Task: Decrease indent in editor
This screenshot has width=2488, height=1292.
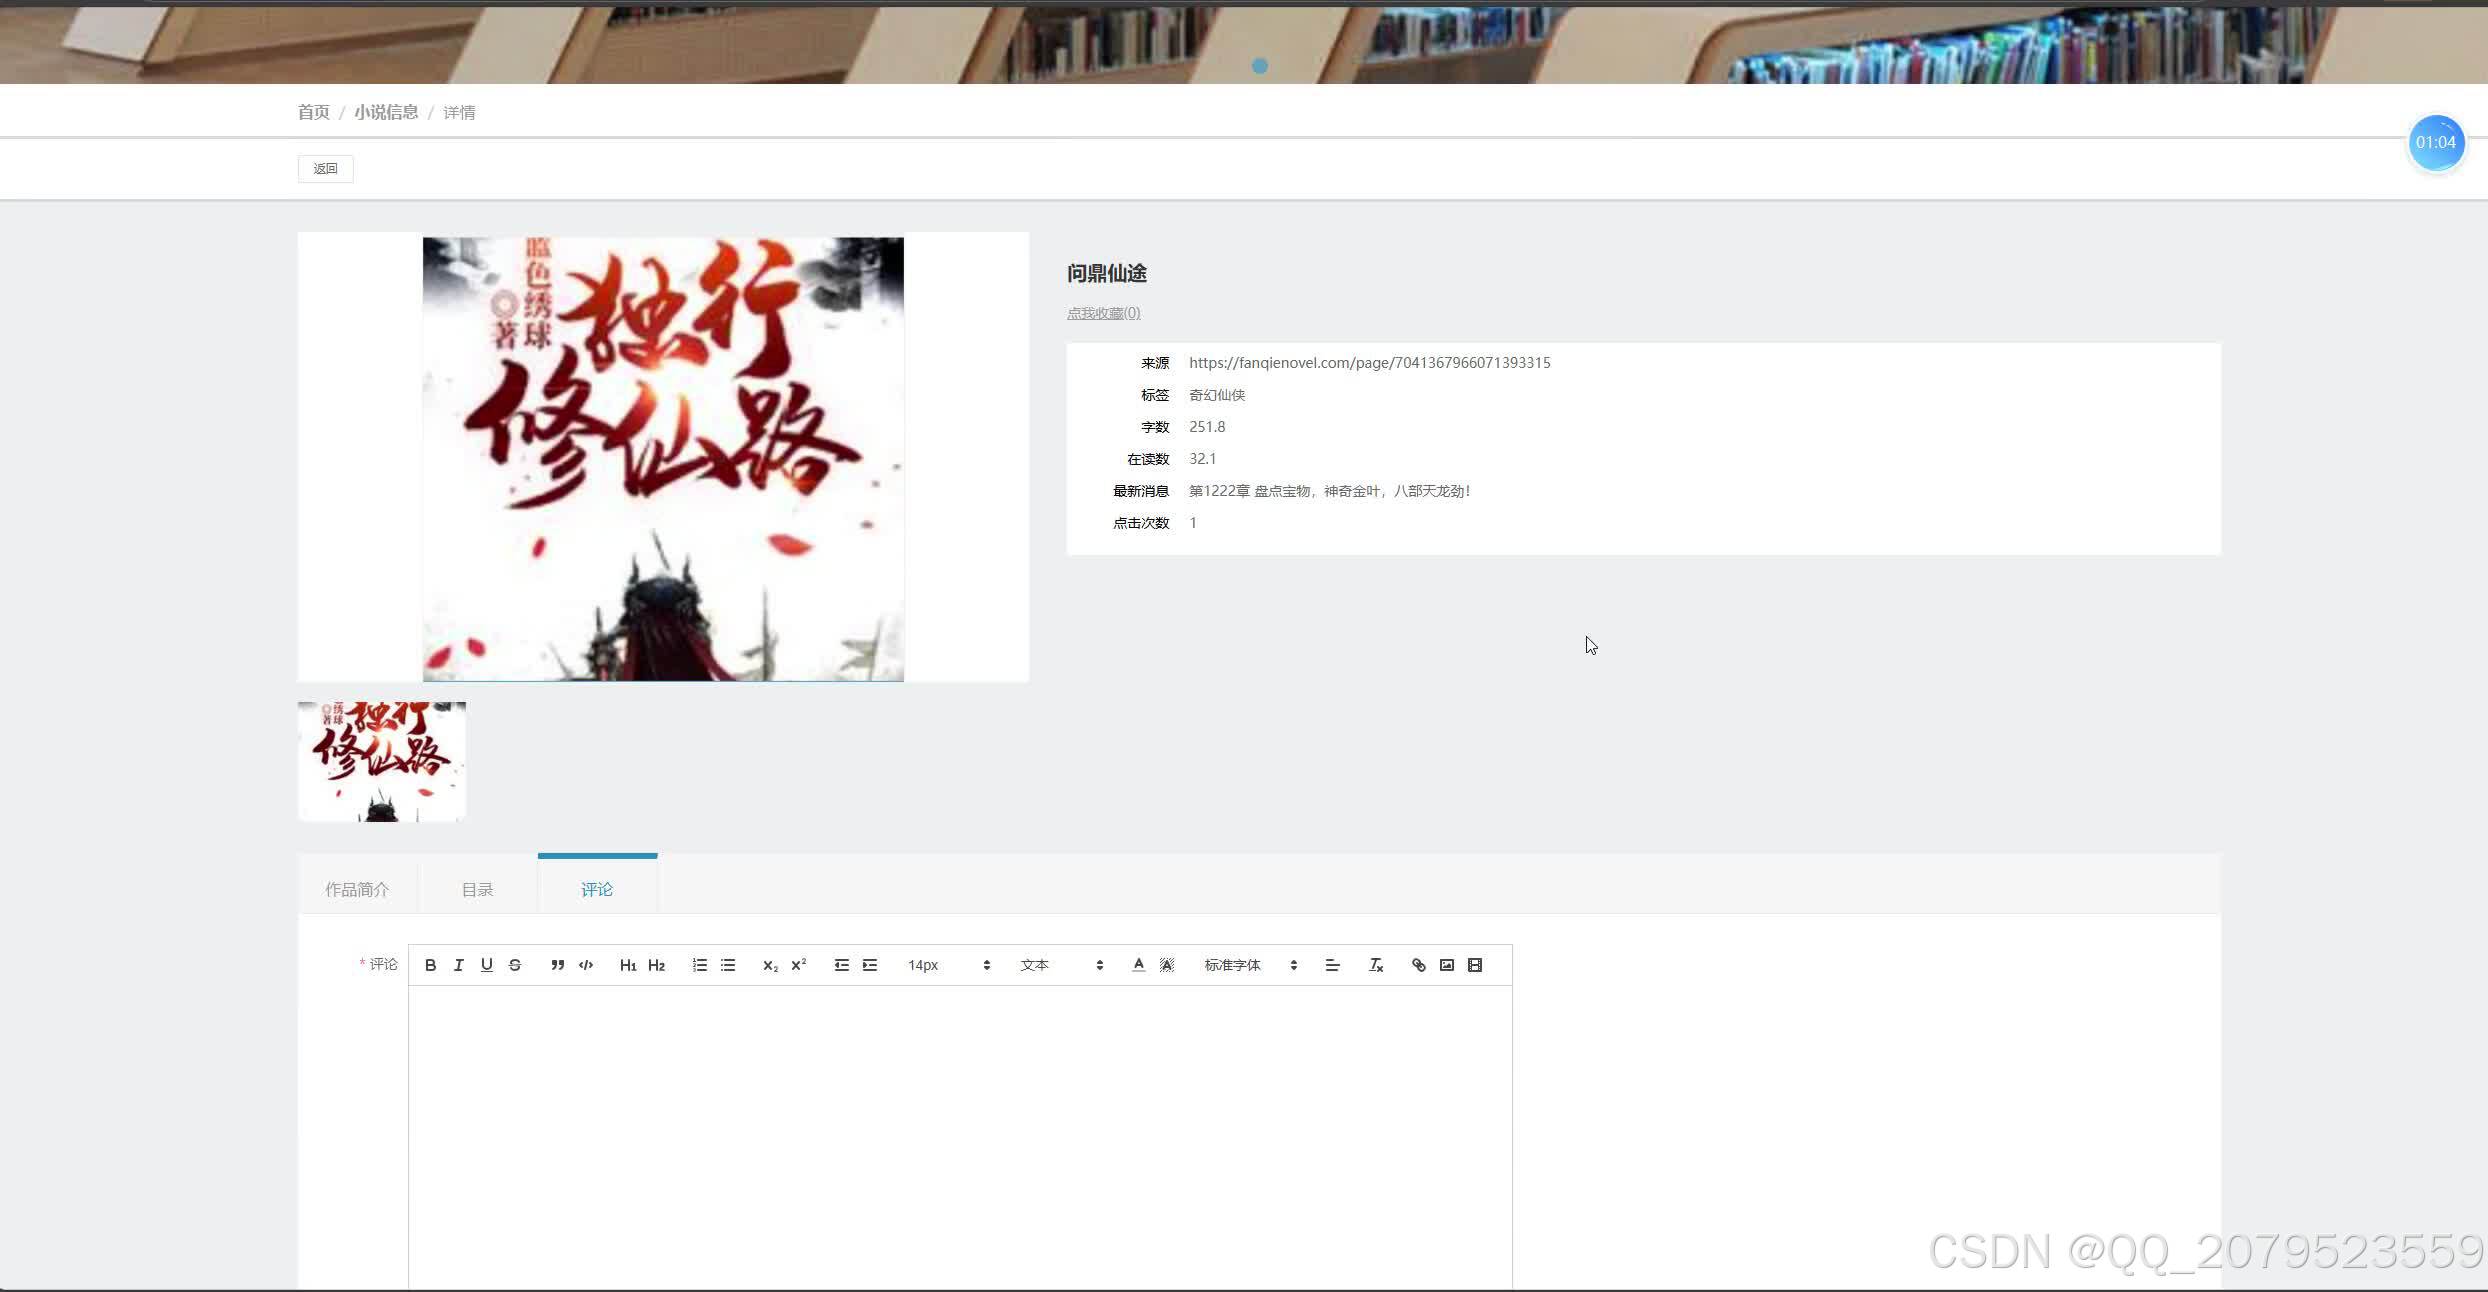Action: coord(842,965)
